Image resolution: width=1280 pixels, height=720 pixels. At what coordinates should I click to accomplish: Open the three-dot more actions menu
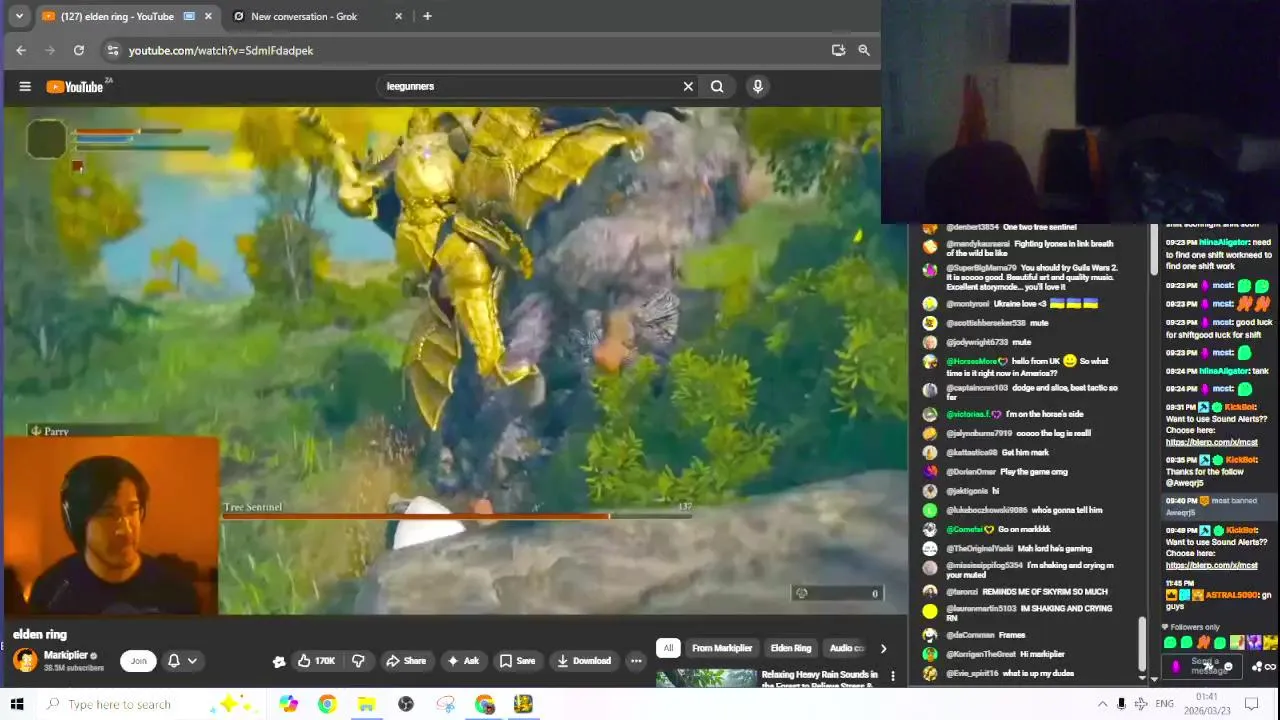click(636, 660)
